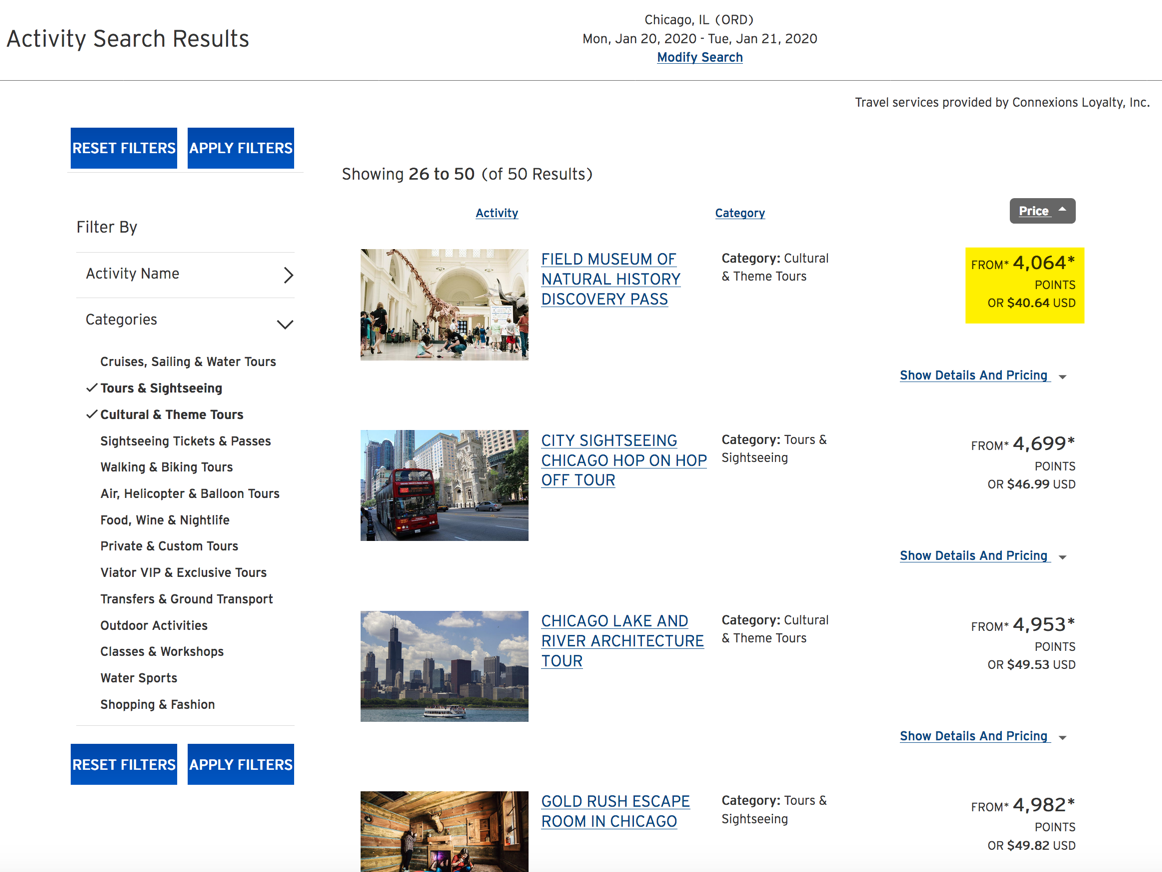The image size is (1162, 872).
Task: Show Details And Pricing for Field Museum
Action: click(974, 375)
